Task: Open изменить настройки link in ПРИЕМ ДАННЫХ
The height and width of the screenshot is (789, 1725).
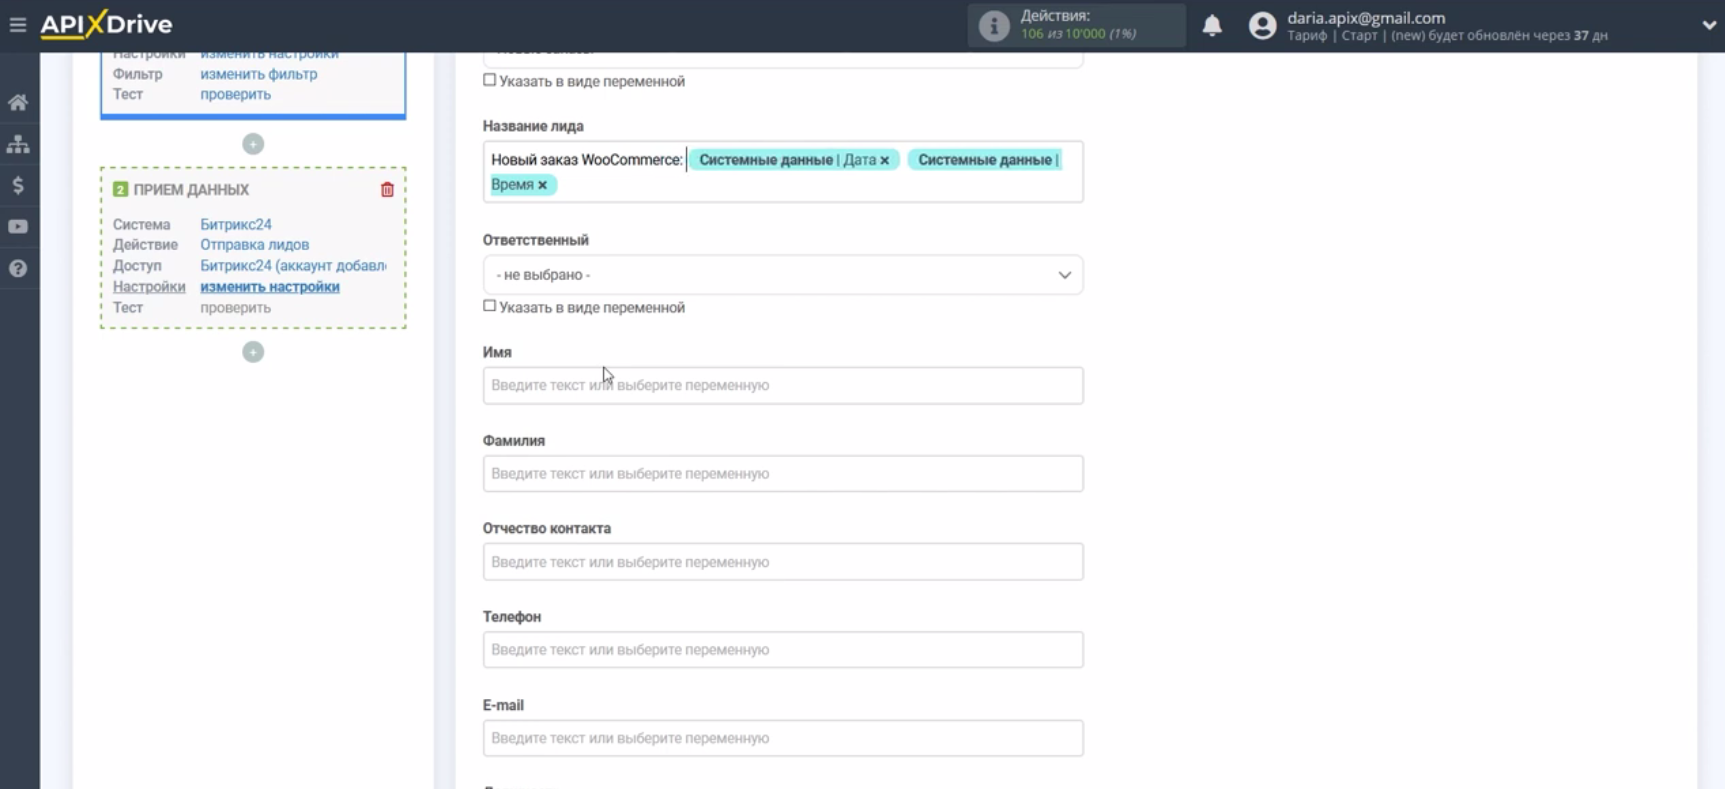Action: click(x=269, y=286)
